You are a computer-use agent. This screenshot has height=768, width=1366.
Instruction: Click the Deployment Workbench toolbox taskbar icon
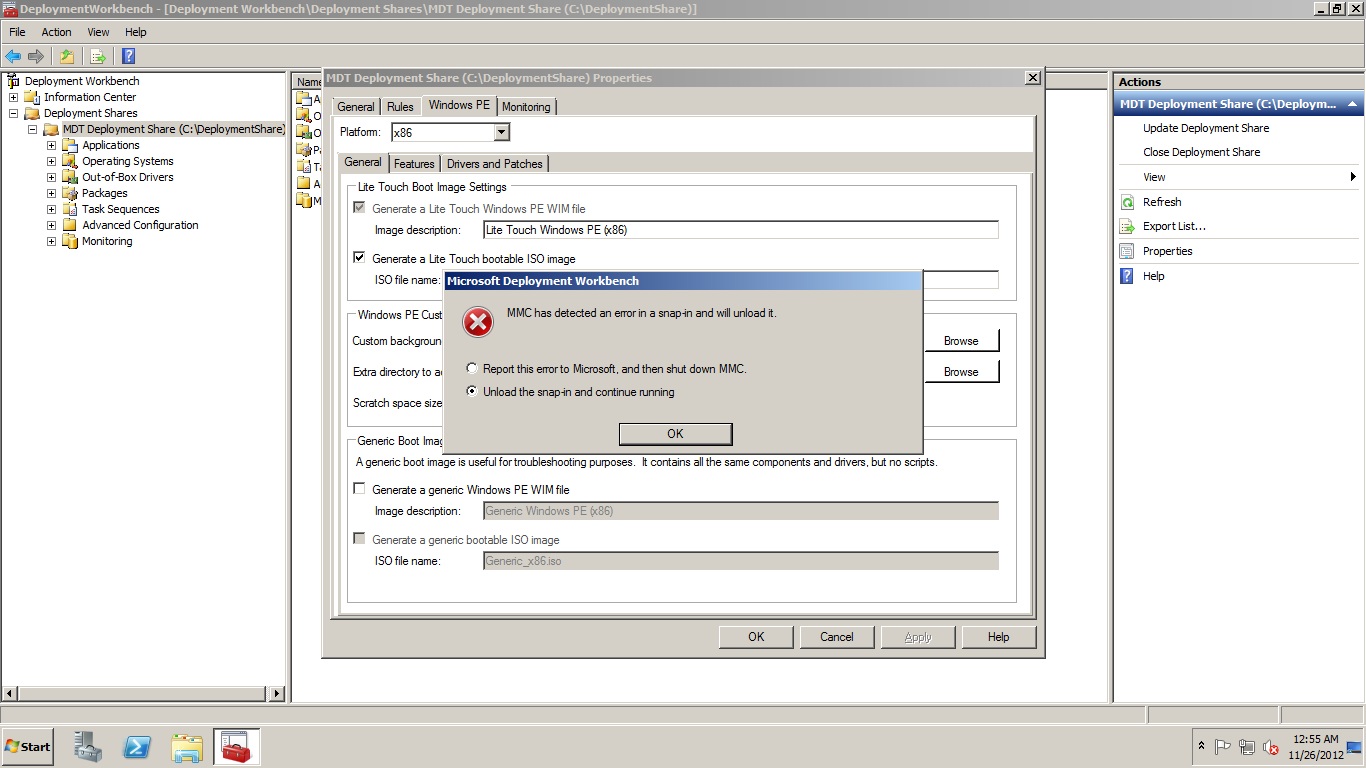pos(236,747)
